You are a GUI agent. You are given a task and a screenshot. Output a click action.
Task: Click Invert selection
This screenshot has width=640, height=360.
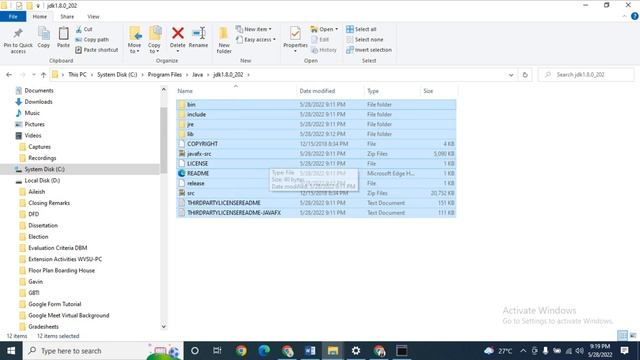(x=369, y=50)
